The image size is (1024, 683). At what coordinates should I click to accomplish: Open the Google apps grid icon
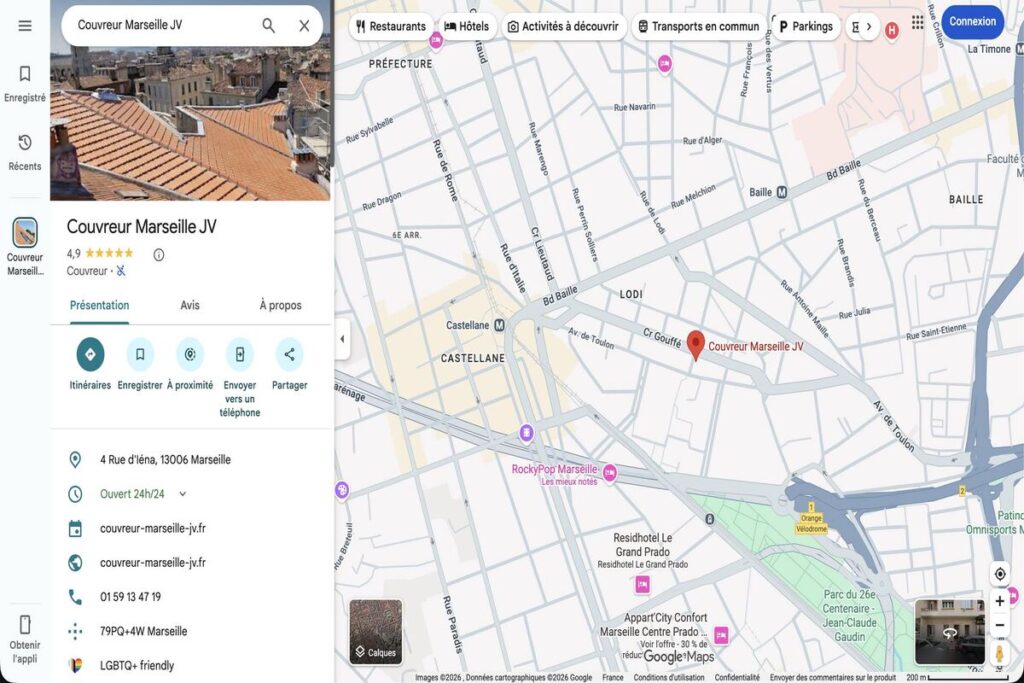[918, 22]
